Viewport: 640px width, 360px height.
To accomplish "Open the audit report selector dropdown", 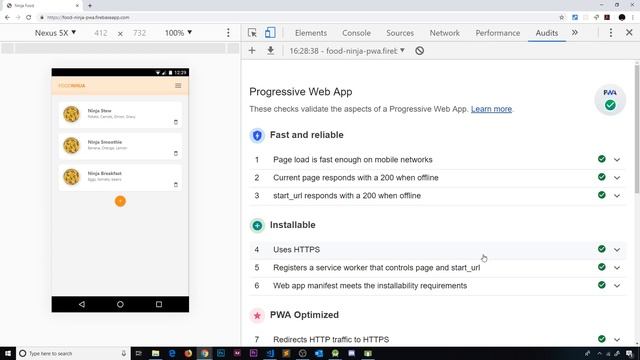I will pyautogui.click(x=347, y=51).
